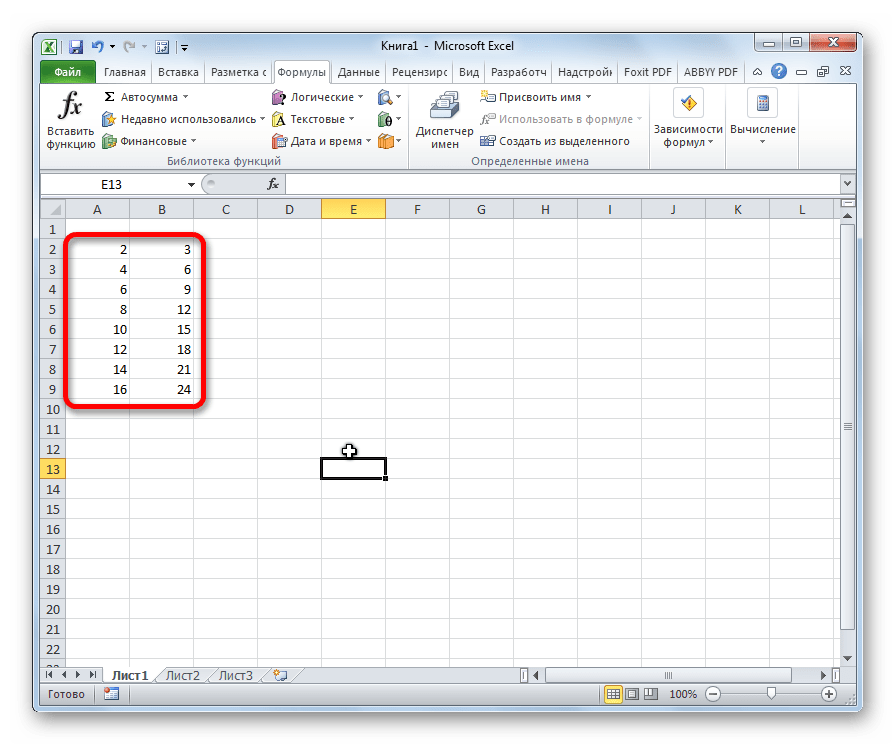
Task: Open the Excel Help question mark icon
Action: coord(778,71)
